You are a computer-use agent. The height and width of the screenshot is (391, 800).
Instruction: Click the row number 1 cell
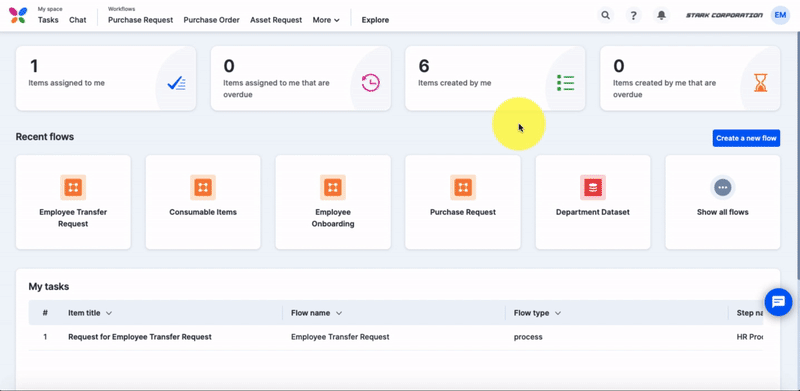click(x=45, y=337)
